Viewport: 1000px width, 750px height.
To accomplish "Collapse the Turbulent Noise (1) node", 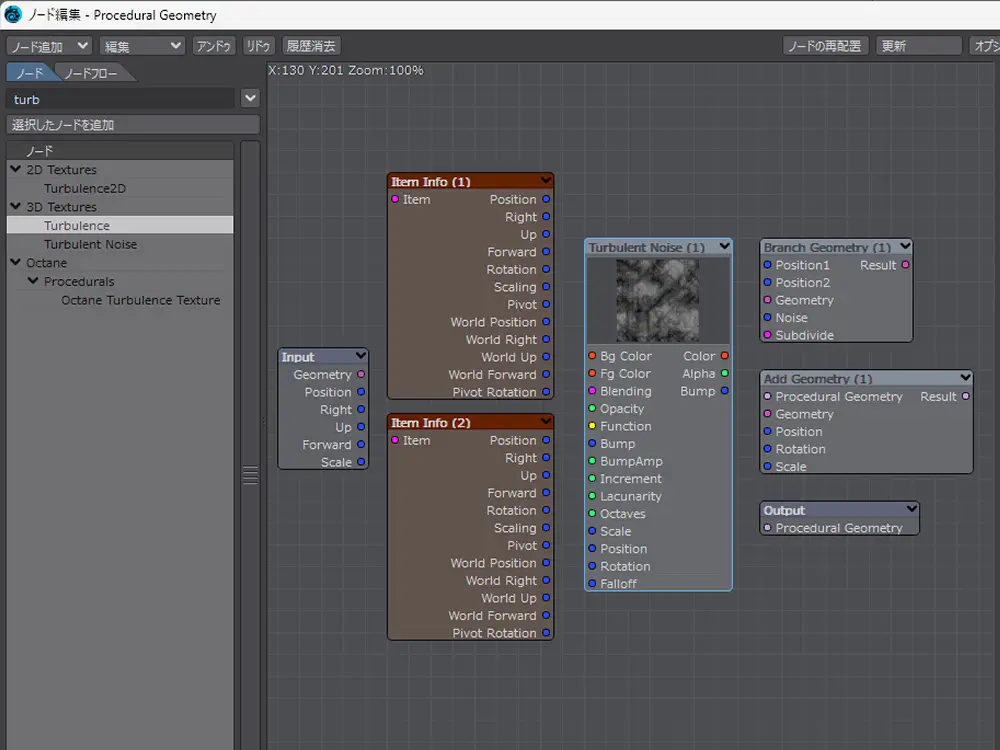I will [x=724, y=247].
